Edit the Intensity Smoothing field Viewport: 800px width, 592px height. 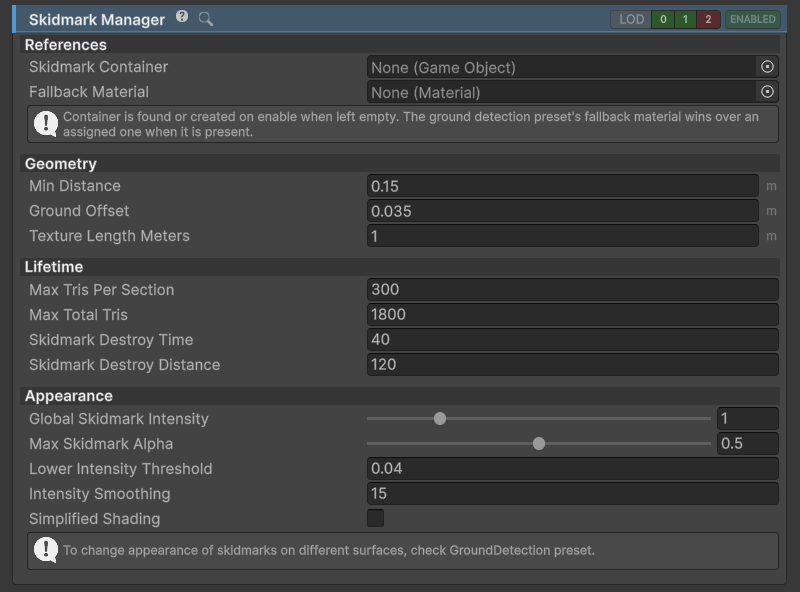(573, 494)
